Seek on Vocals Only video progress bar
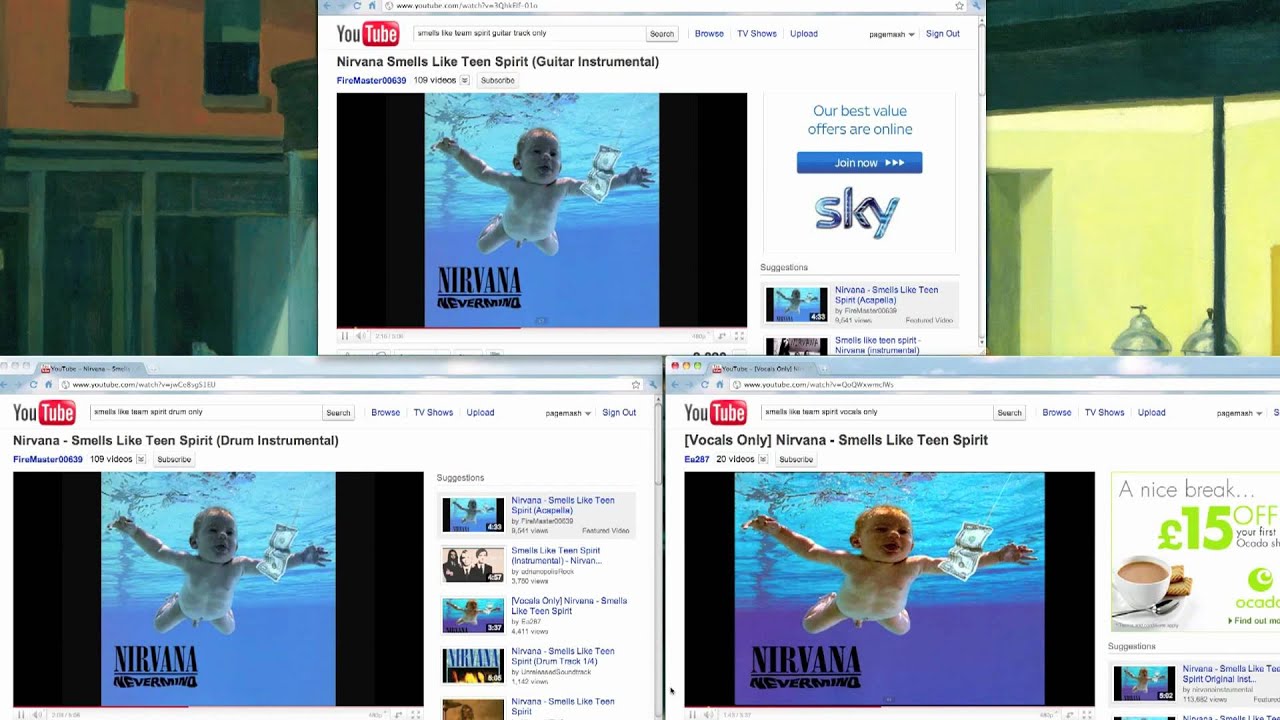The image size is (1280, 720). click(x=890, y=707)
